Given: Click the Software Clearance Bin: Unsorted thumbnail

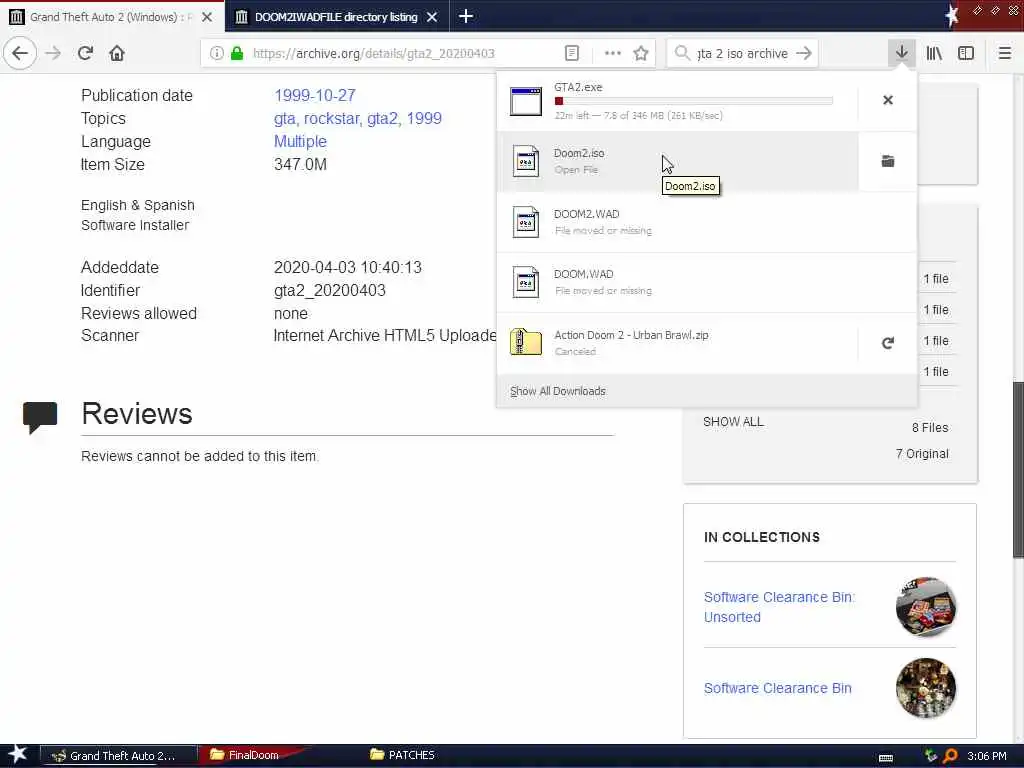Looking at the screenshot, I should point(925,607).
